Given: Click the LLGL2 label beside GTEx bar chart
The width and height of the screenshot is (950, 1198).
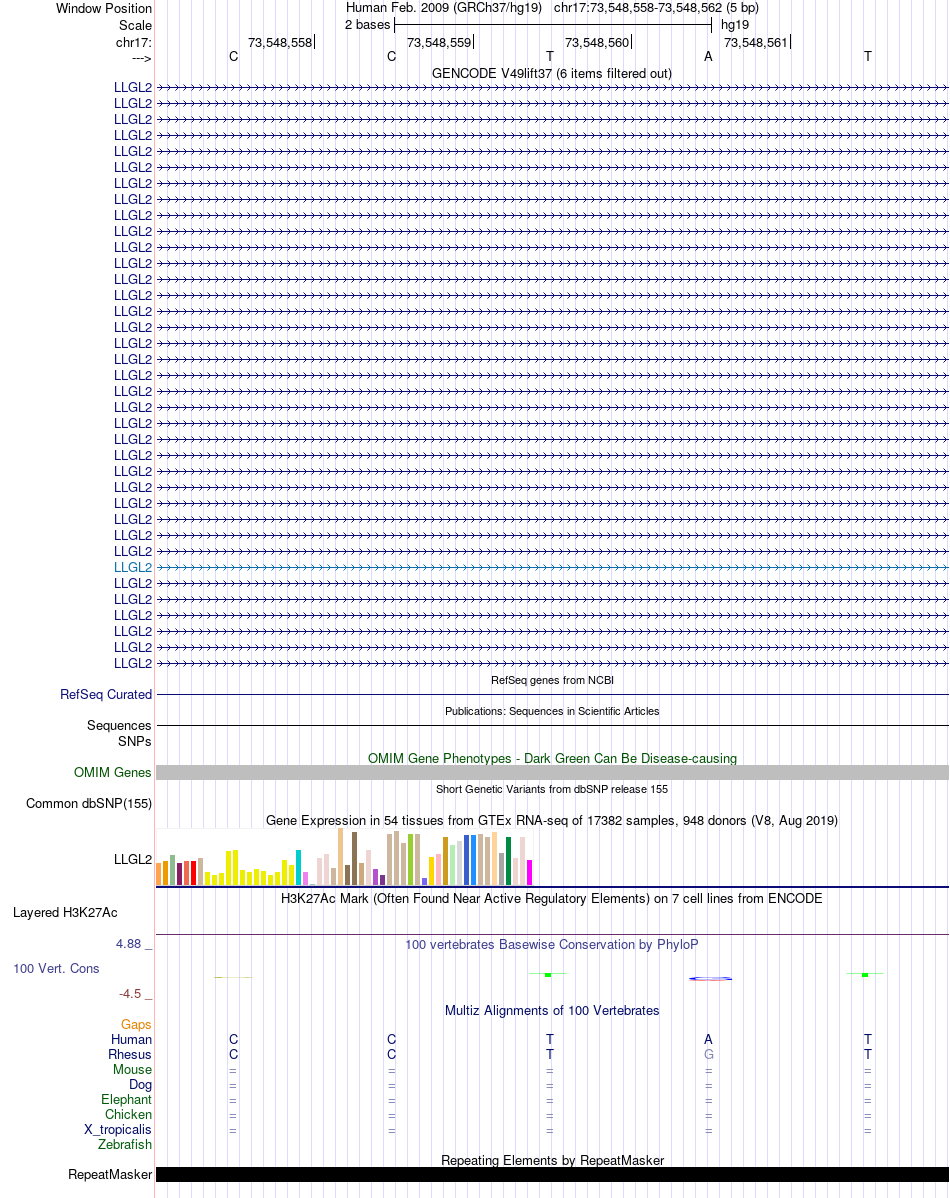Looking at the screenshot, I should pos(133,860).
